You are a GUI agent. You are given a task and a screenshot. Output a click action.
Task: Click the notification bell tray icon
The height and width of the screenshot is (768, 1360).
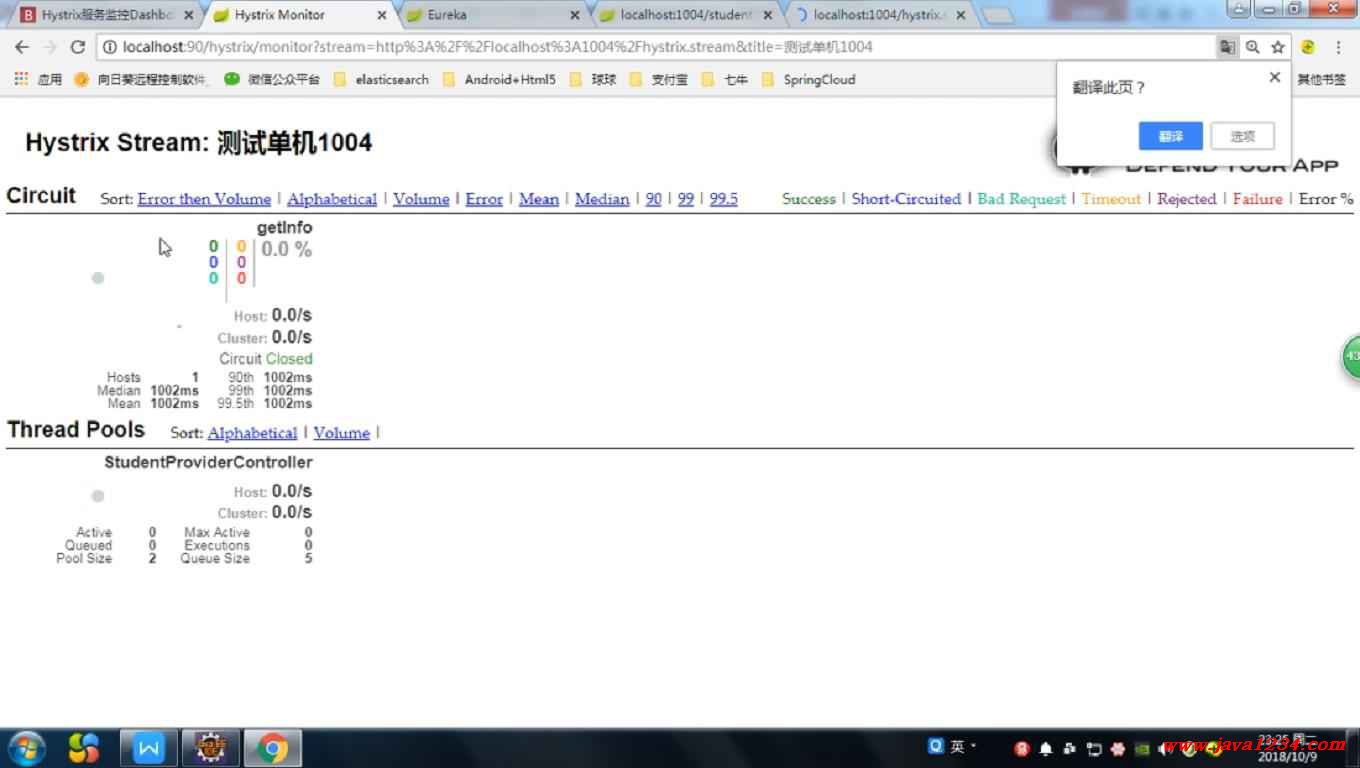point(1046,748)
